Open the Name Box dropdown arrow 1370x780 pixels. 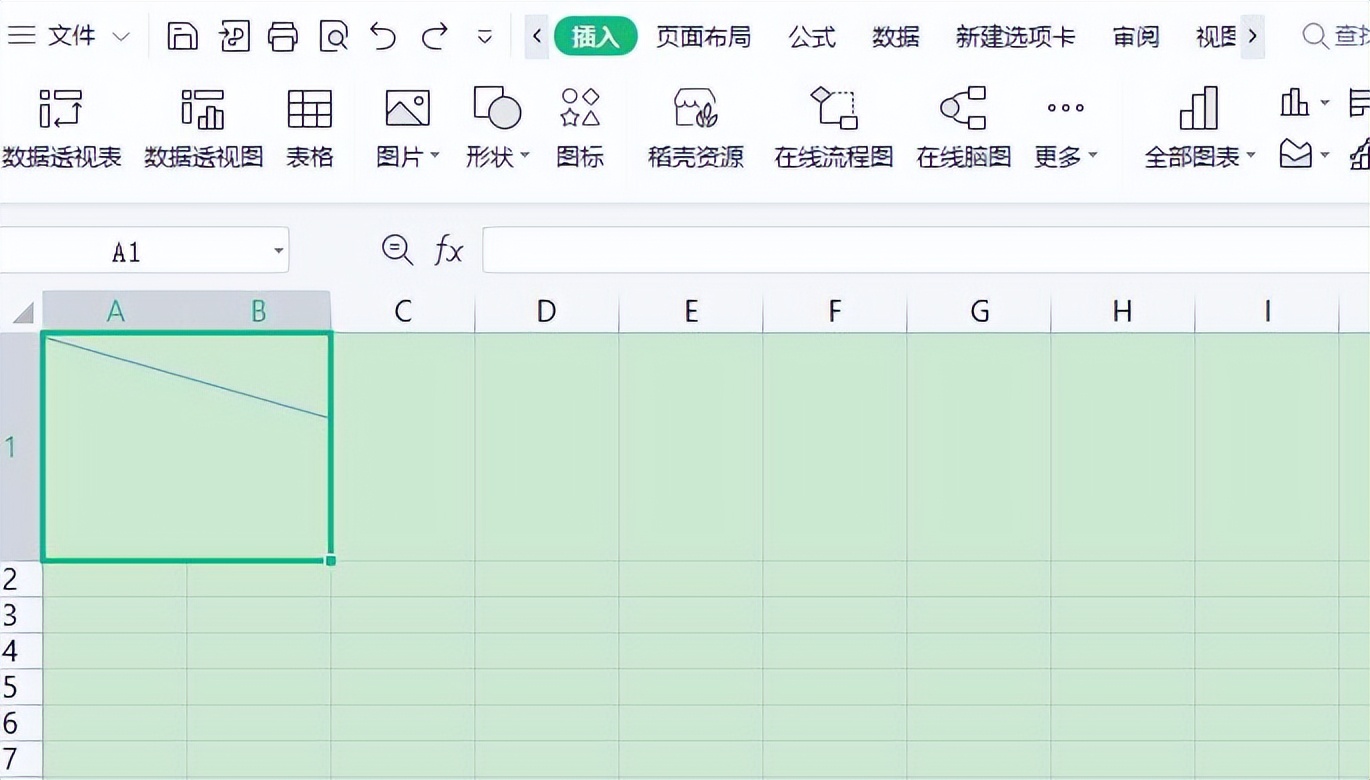tap(277, 251)
